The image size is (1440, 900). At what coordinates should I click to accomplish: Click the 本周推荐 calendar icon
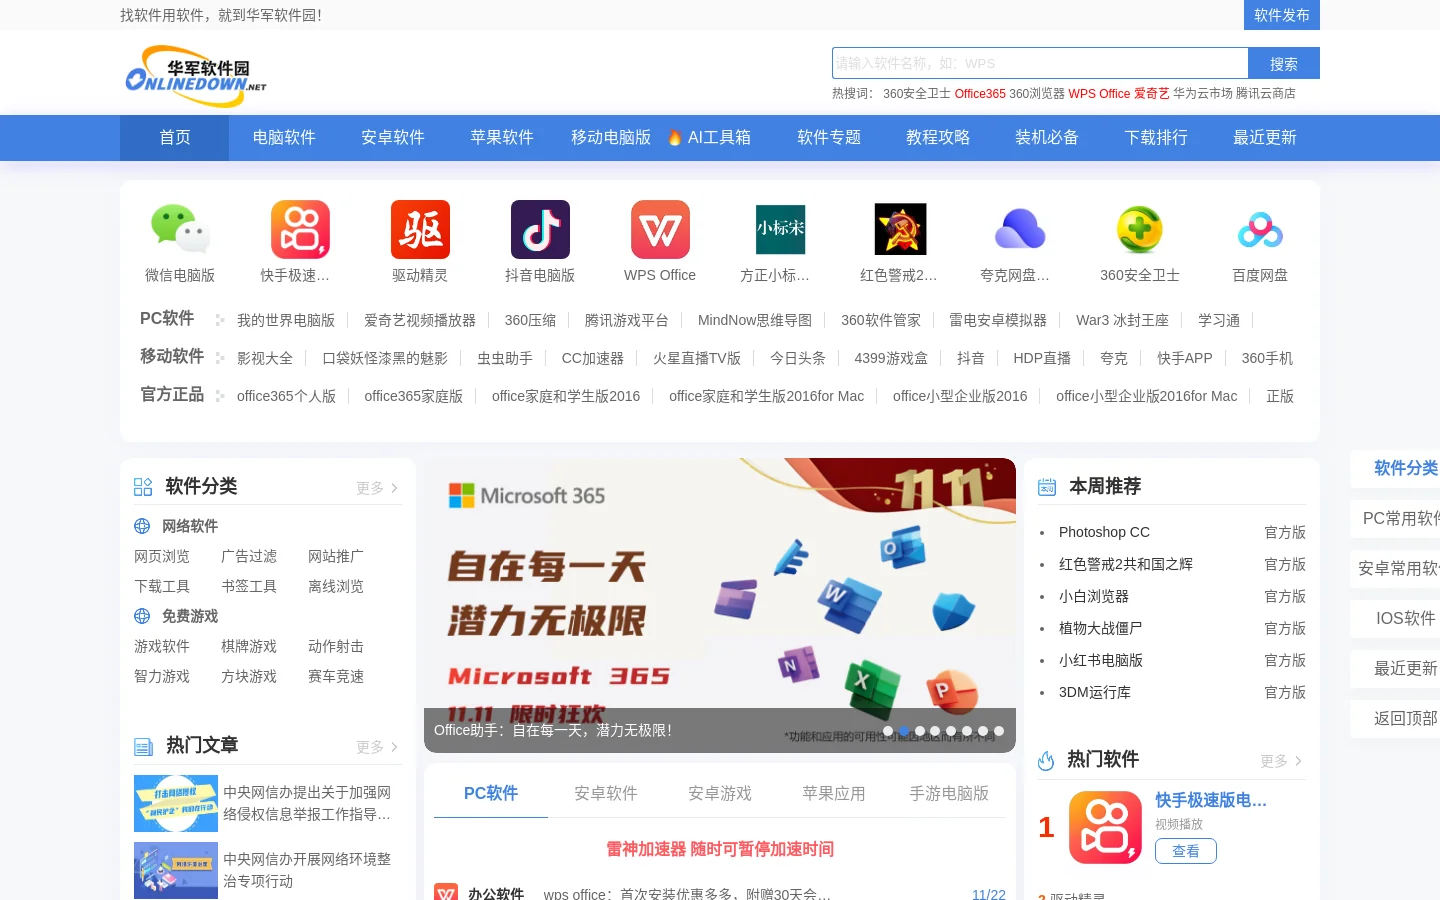click(x=1047, y=487)
